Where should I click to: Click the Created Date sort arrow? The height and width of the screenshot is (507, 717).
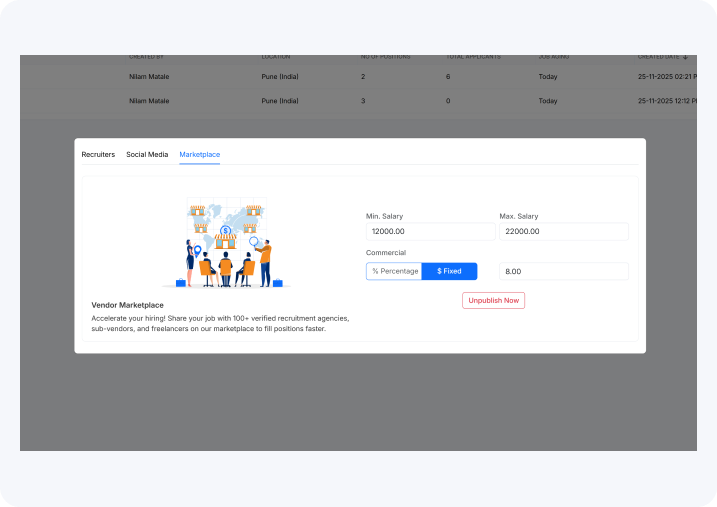(685, 58)
